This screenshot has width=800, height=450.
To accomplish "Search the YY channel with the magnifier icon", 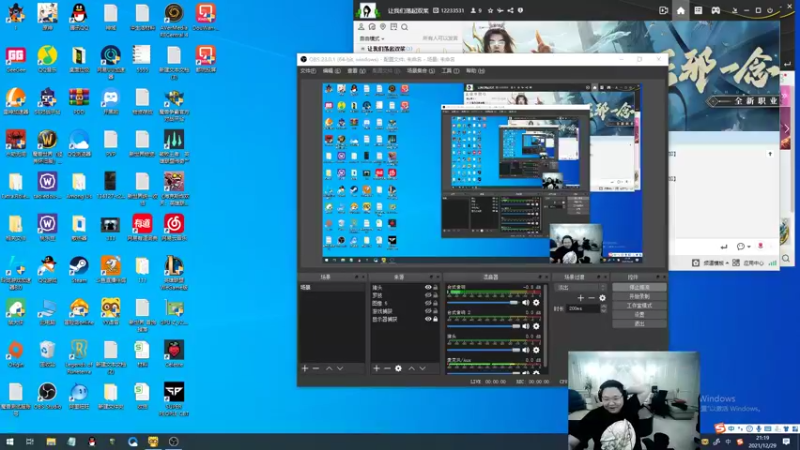I will [405, 27].
